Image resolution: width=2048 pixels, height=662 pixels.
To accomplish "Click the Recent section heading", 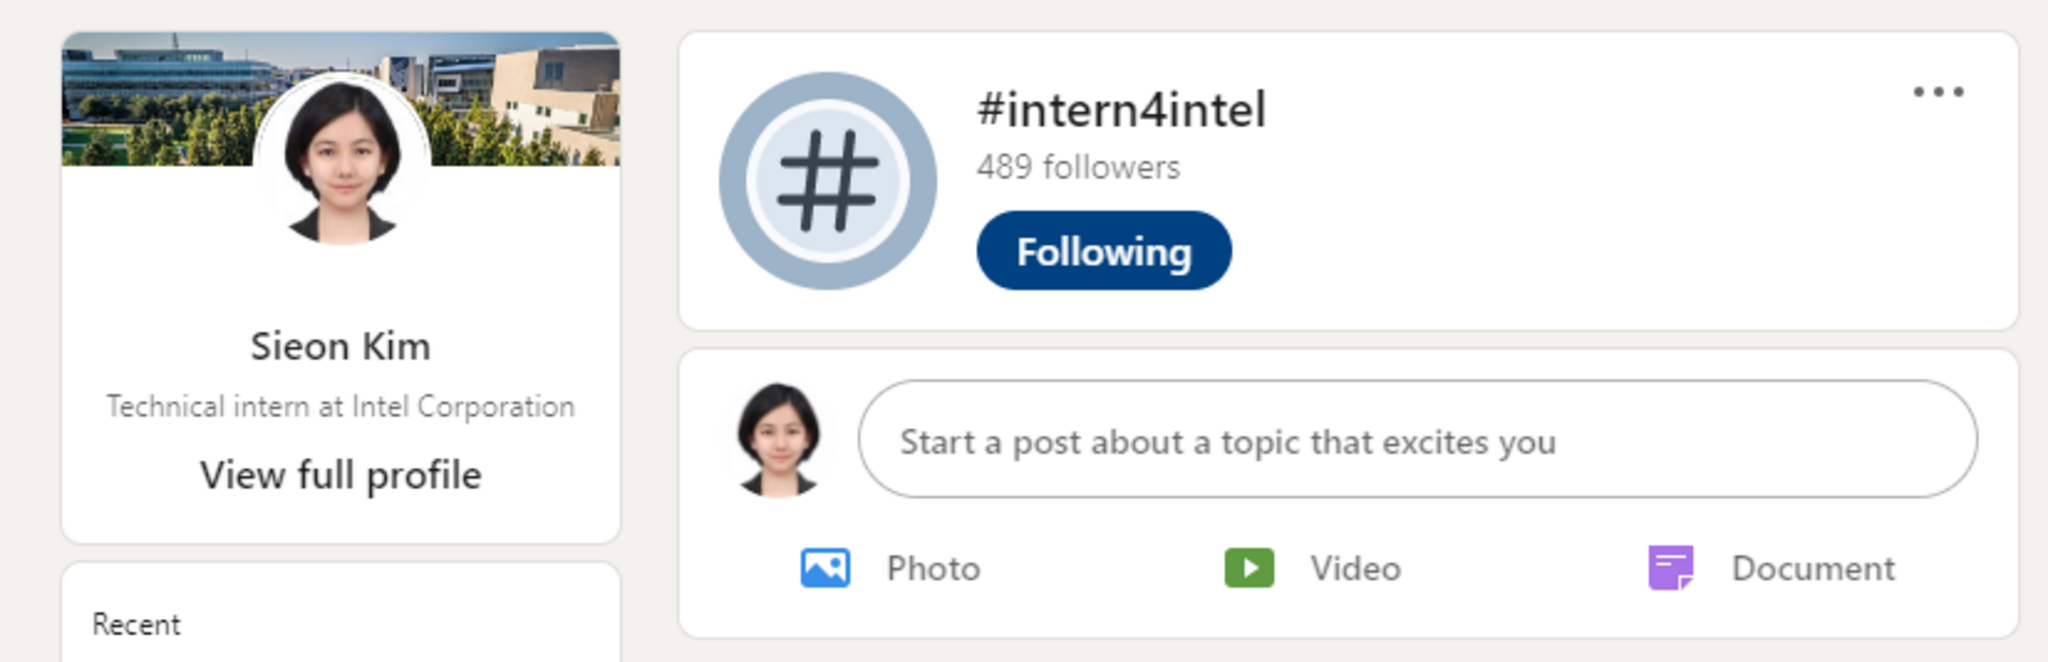I will (x=136, y=625).
